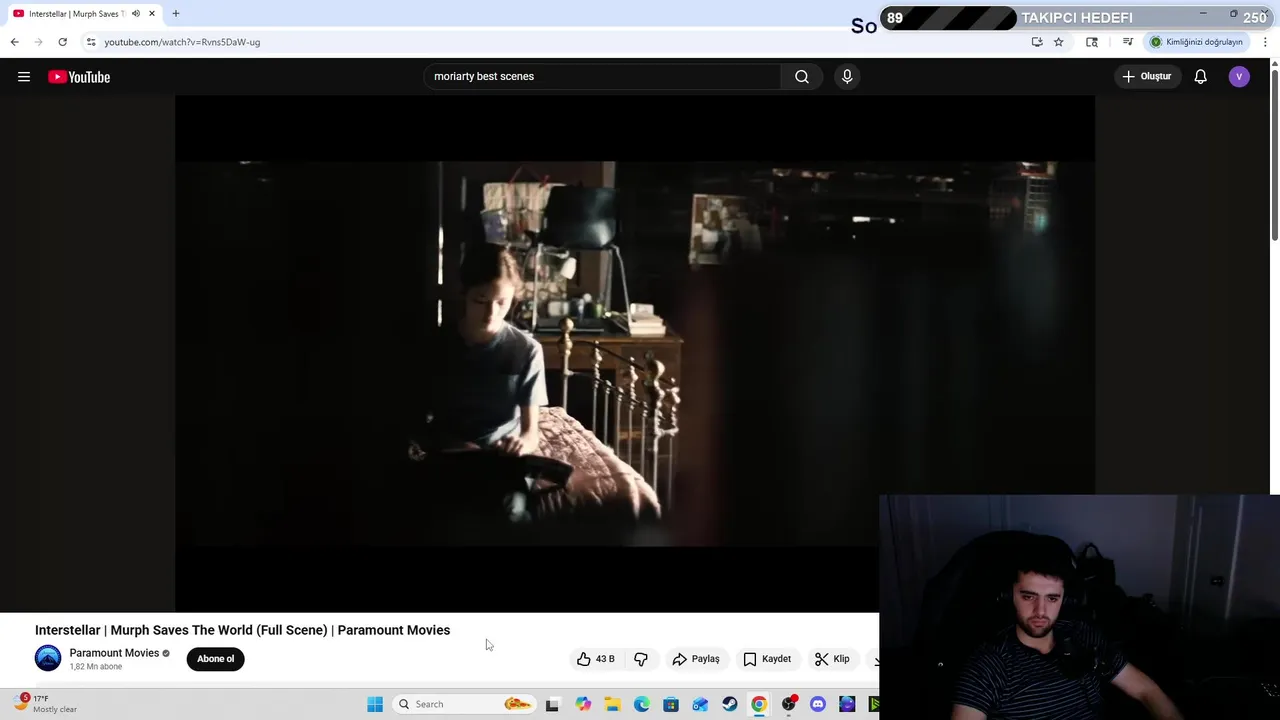Open Google Lens search icon in toolbar
Image resolution: width=1280 pixels, height=720 pixels.
pyautogui.click(x=1092, y=42)
